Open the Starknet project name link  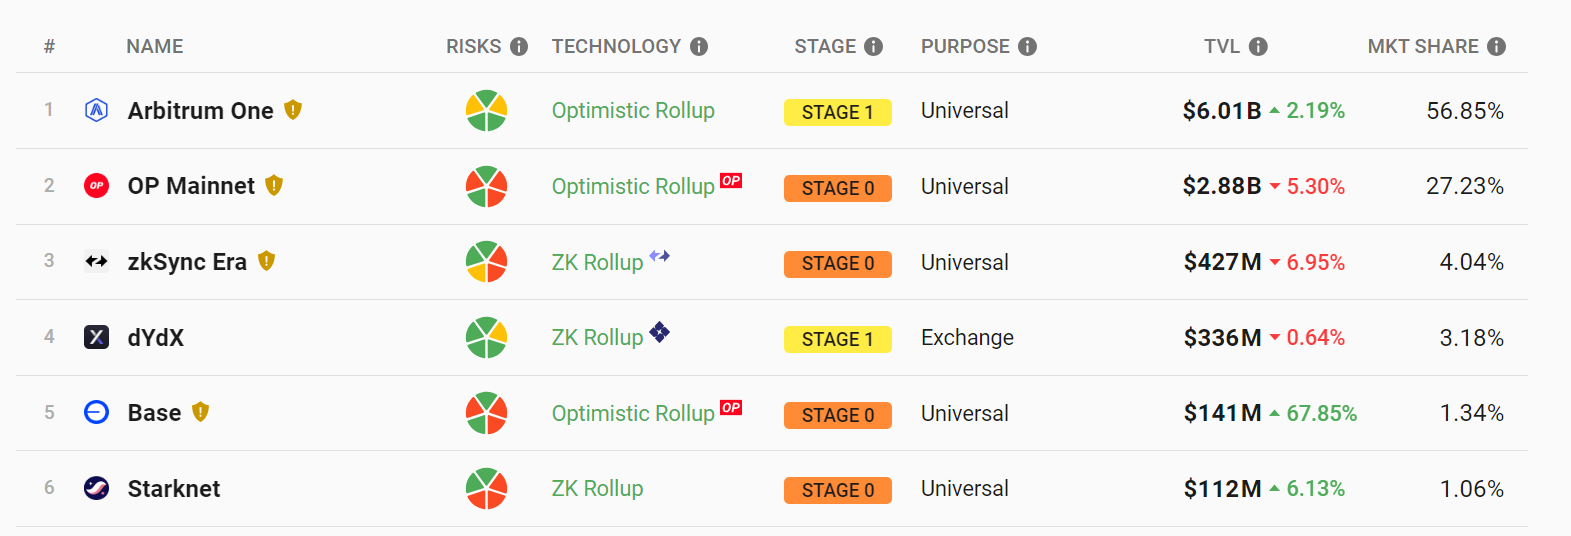tap(174, 489)
